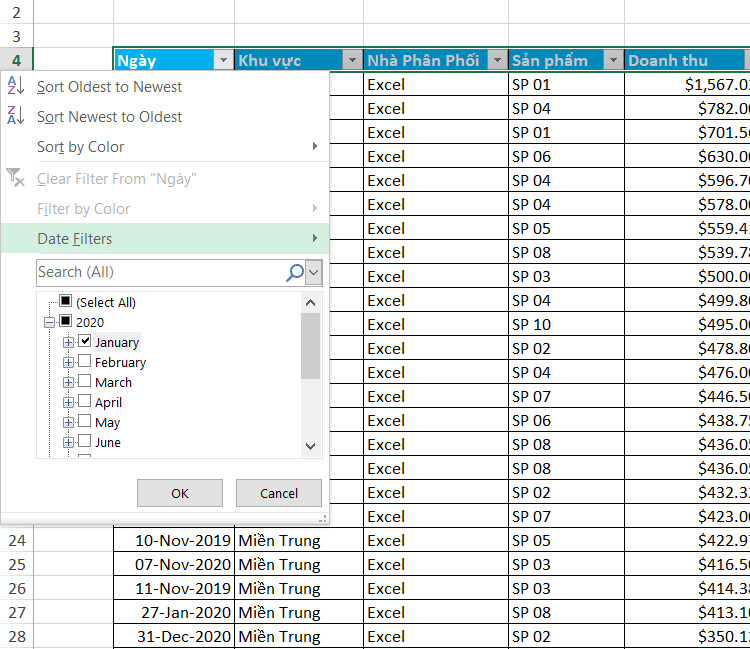Check the May checkbox
The width and height of the screenshot is (750, 649).
(x=85, y=421)
